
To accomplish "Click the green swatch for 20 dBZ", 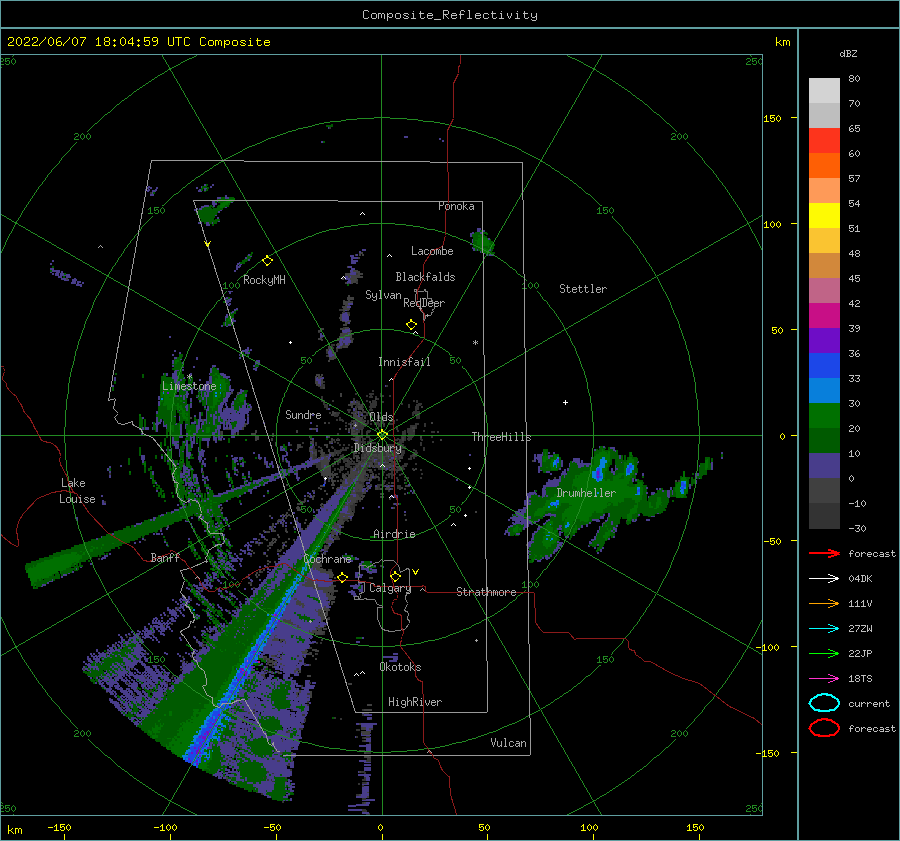I will [x=824, y=415].
